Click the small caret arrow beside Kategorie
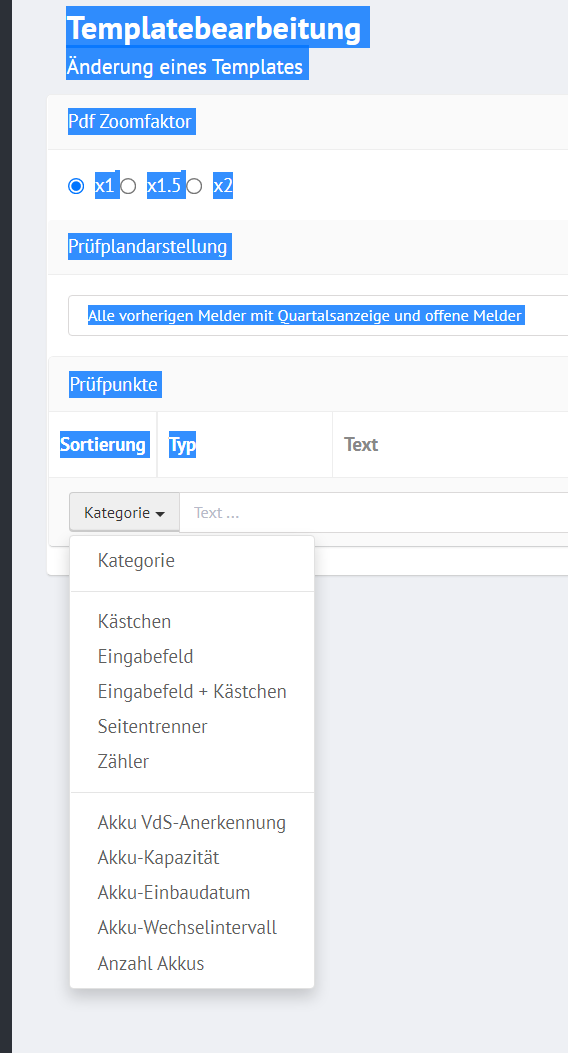 tap(160, 514)
